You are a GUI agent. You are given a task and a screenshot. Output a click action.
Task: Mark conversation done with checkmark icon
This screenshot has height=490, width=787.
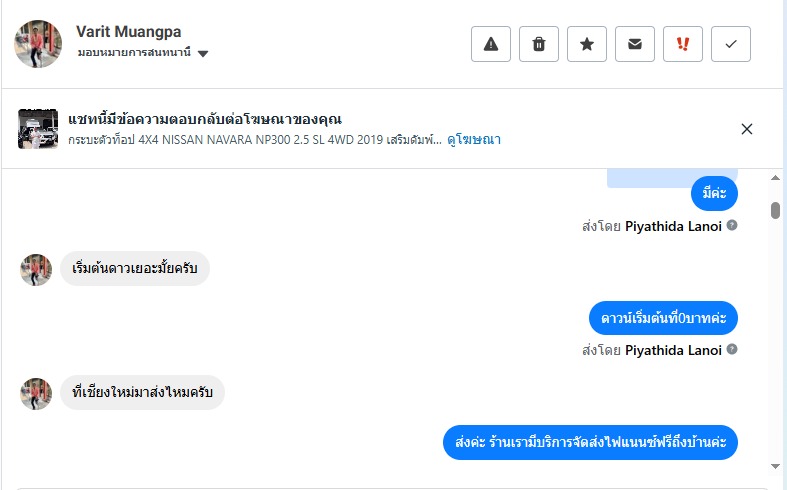731,44
